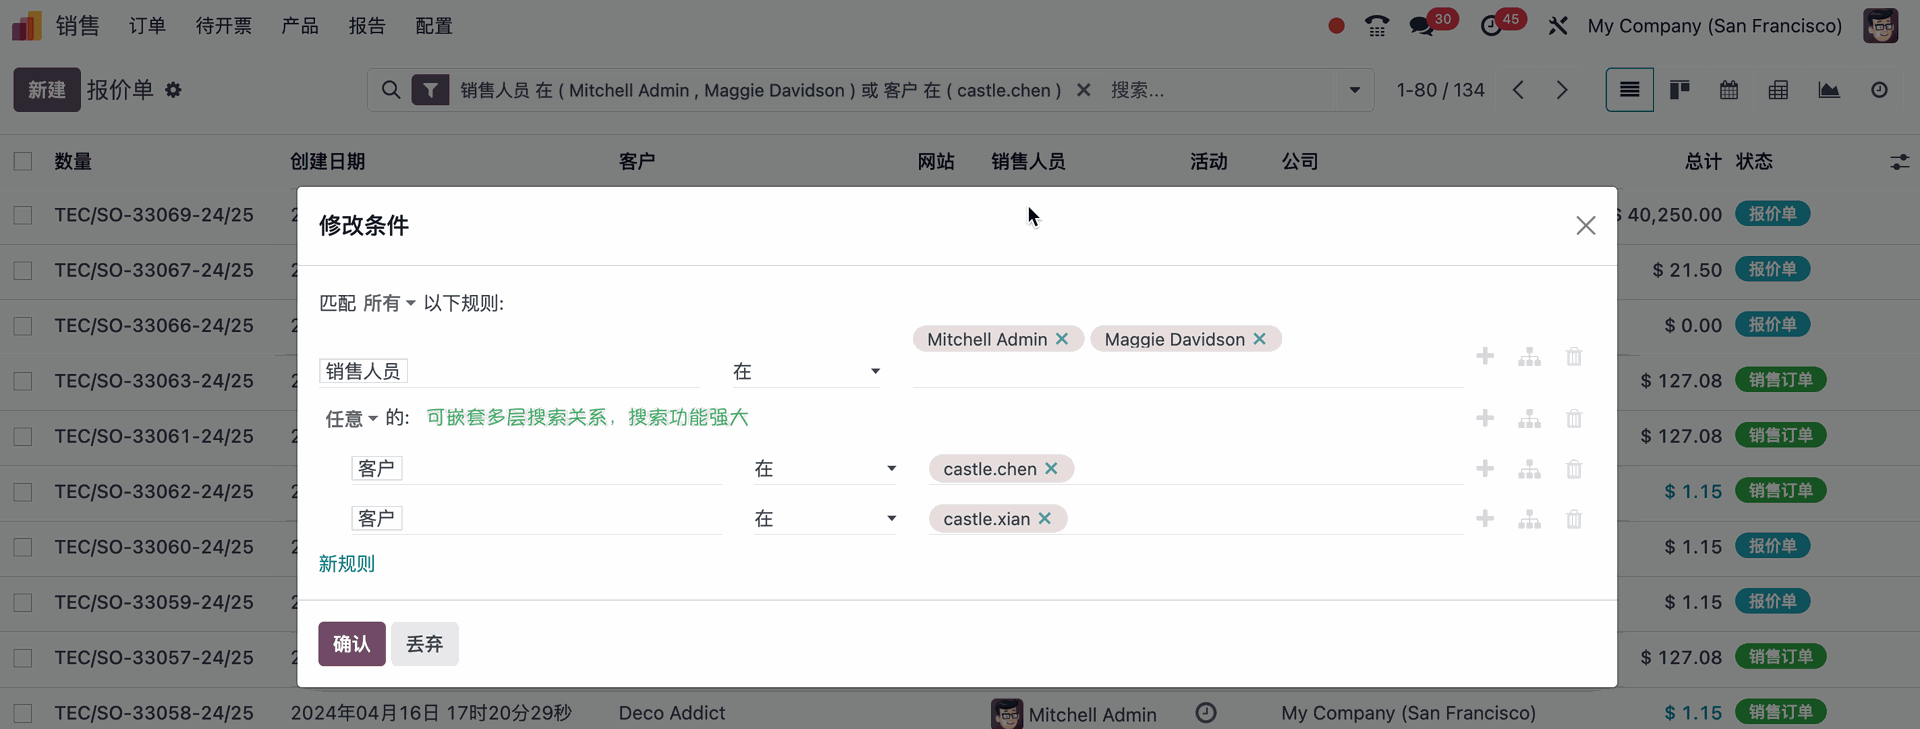Add new rule after salesperson row

[x=1485, y=357]
